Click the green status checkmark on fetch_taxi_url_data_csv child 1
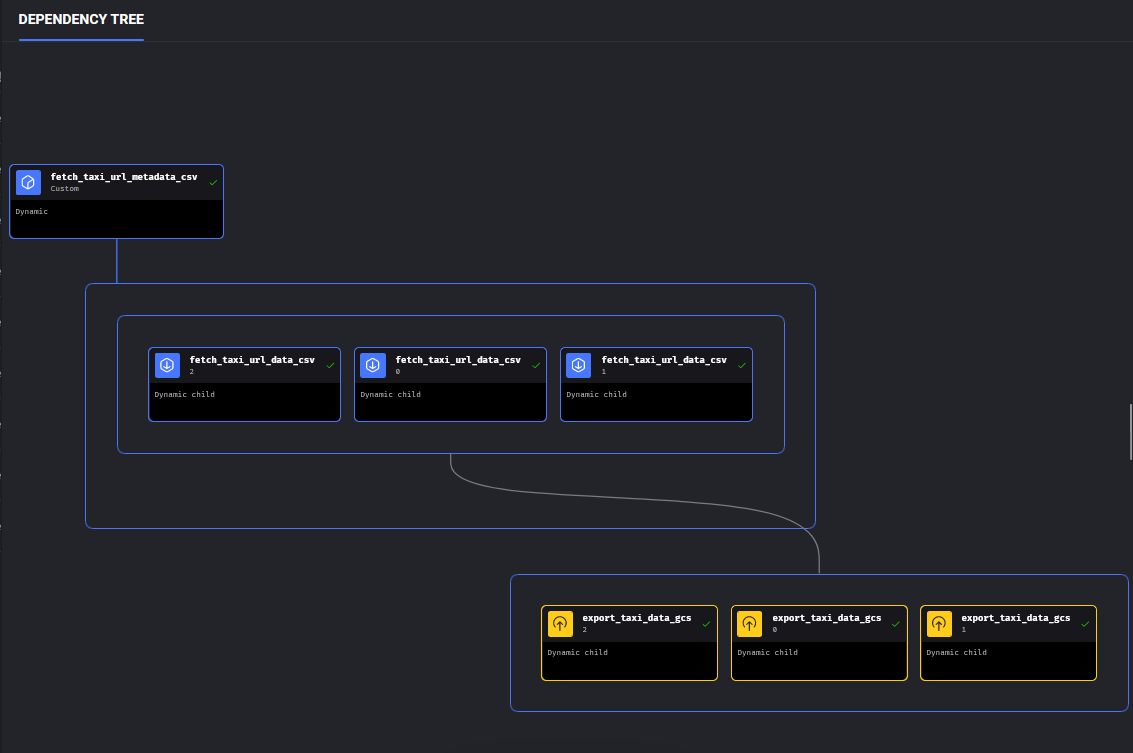Image resolution: width=1133 pixels, height=753 pixels. click(742, 365)
